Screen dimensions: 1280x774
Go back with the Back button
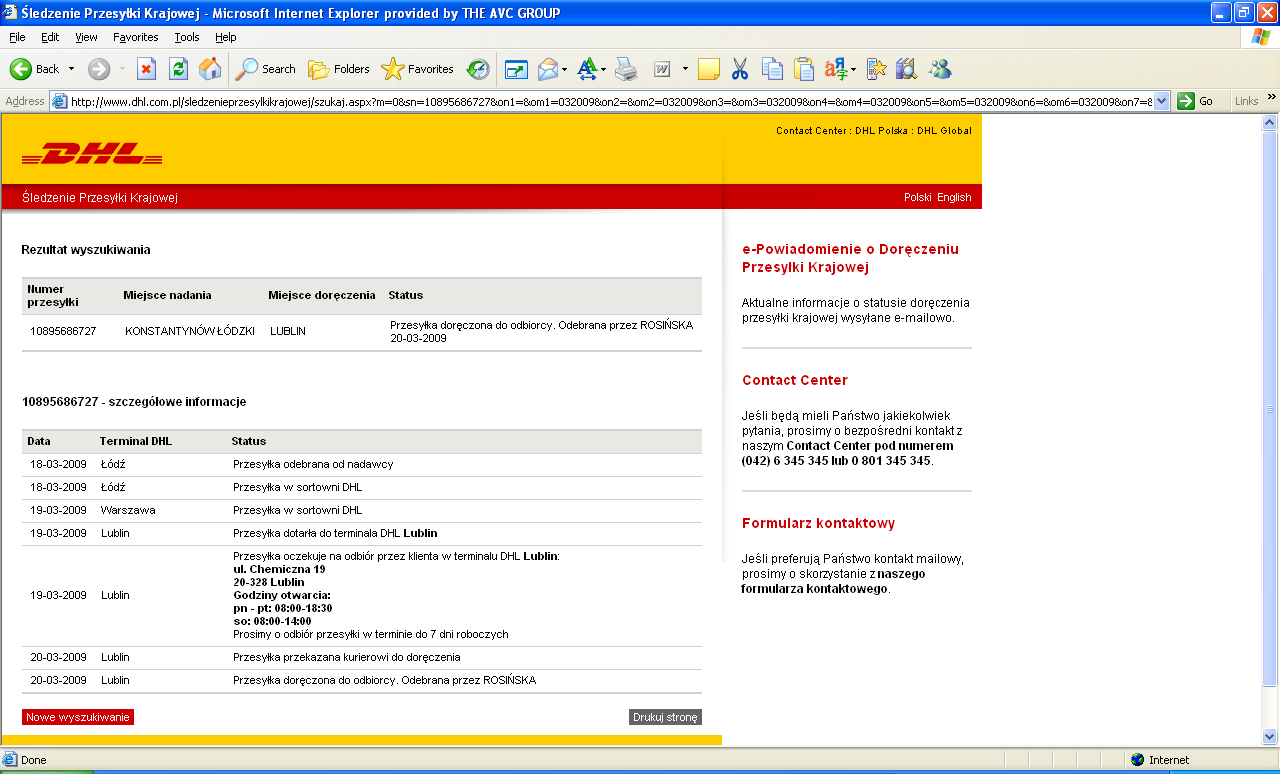(x=35, y=69)
